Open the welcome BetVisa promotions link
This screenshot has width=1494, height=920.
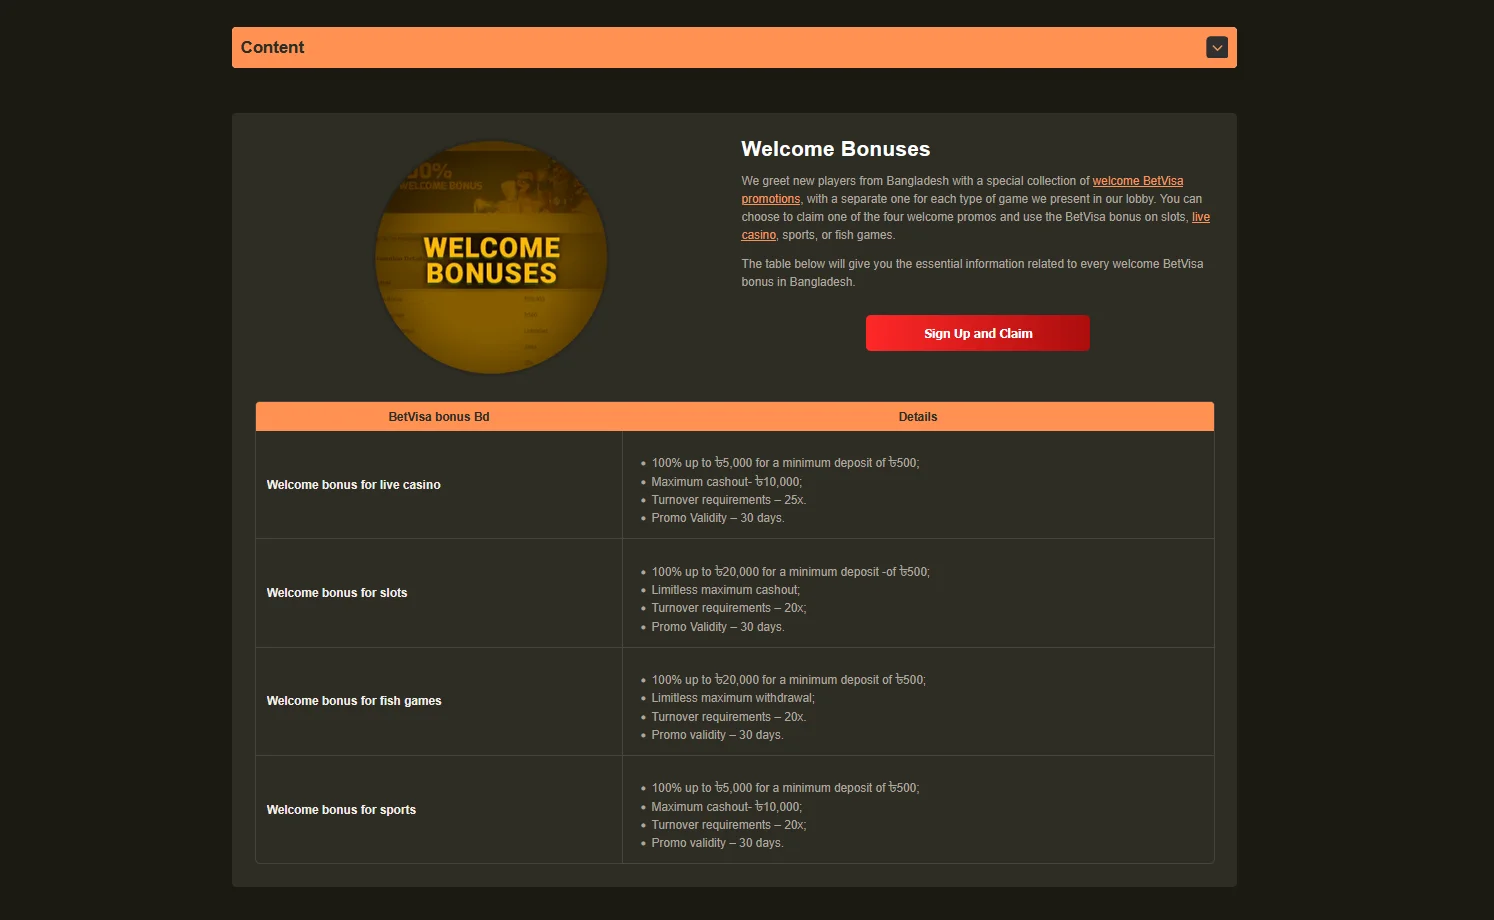[1137, 181]
